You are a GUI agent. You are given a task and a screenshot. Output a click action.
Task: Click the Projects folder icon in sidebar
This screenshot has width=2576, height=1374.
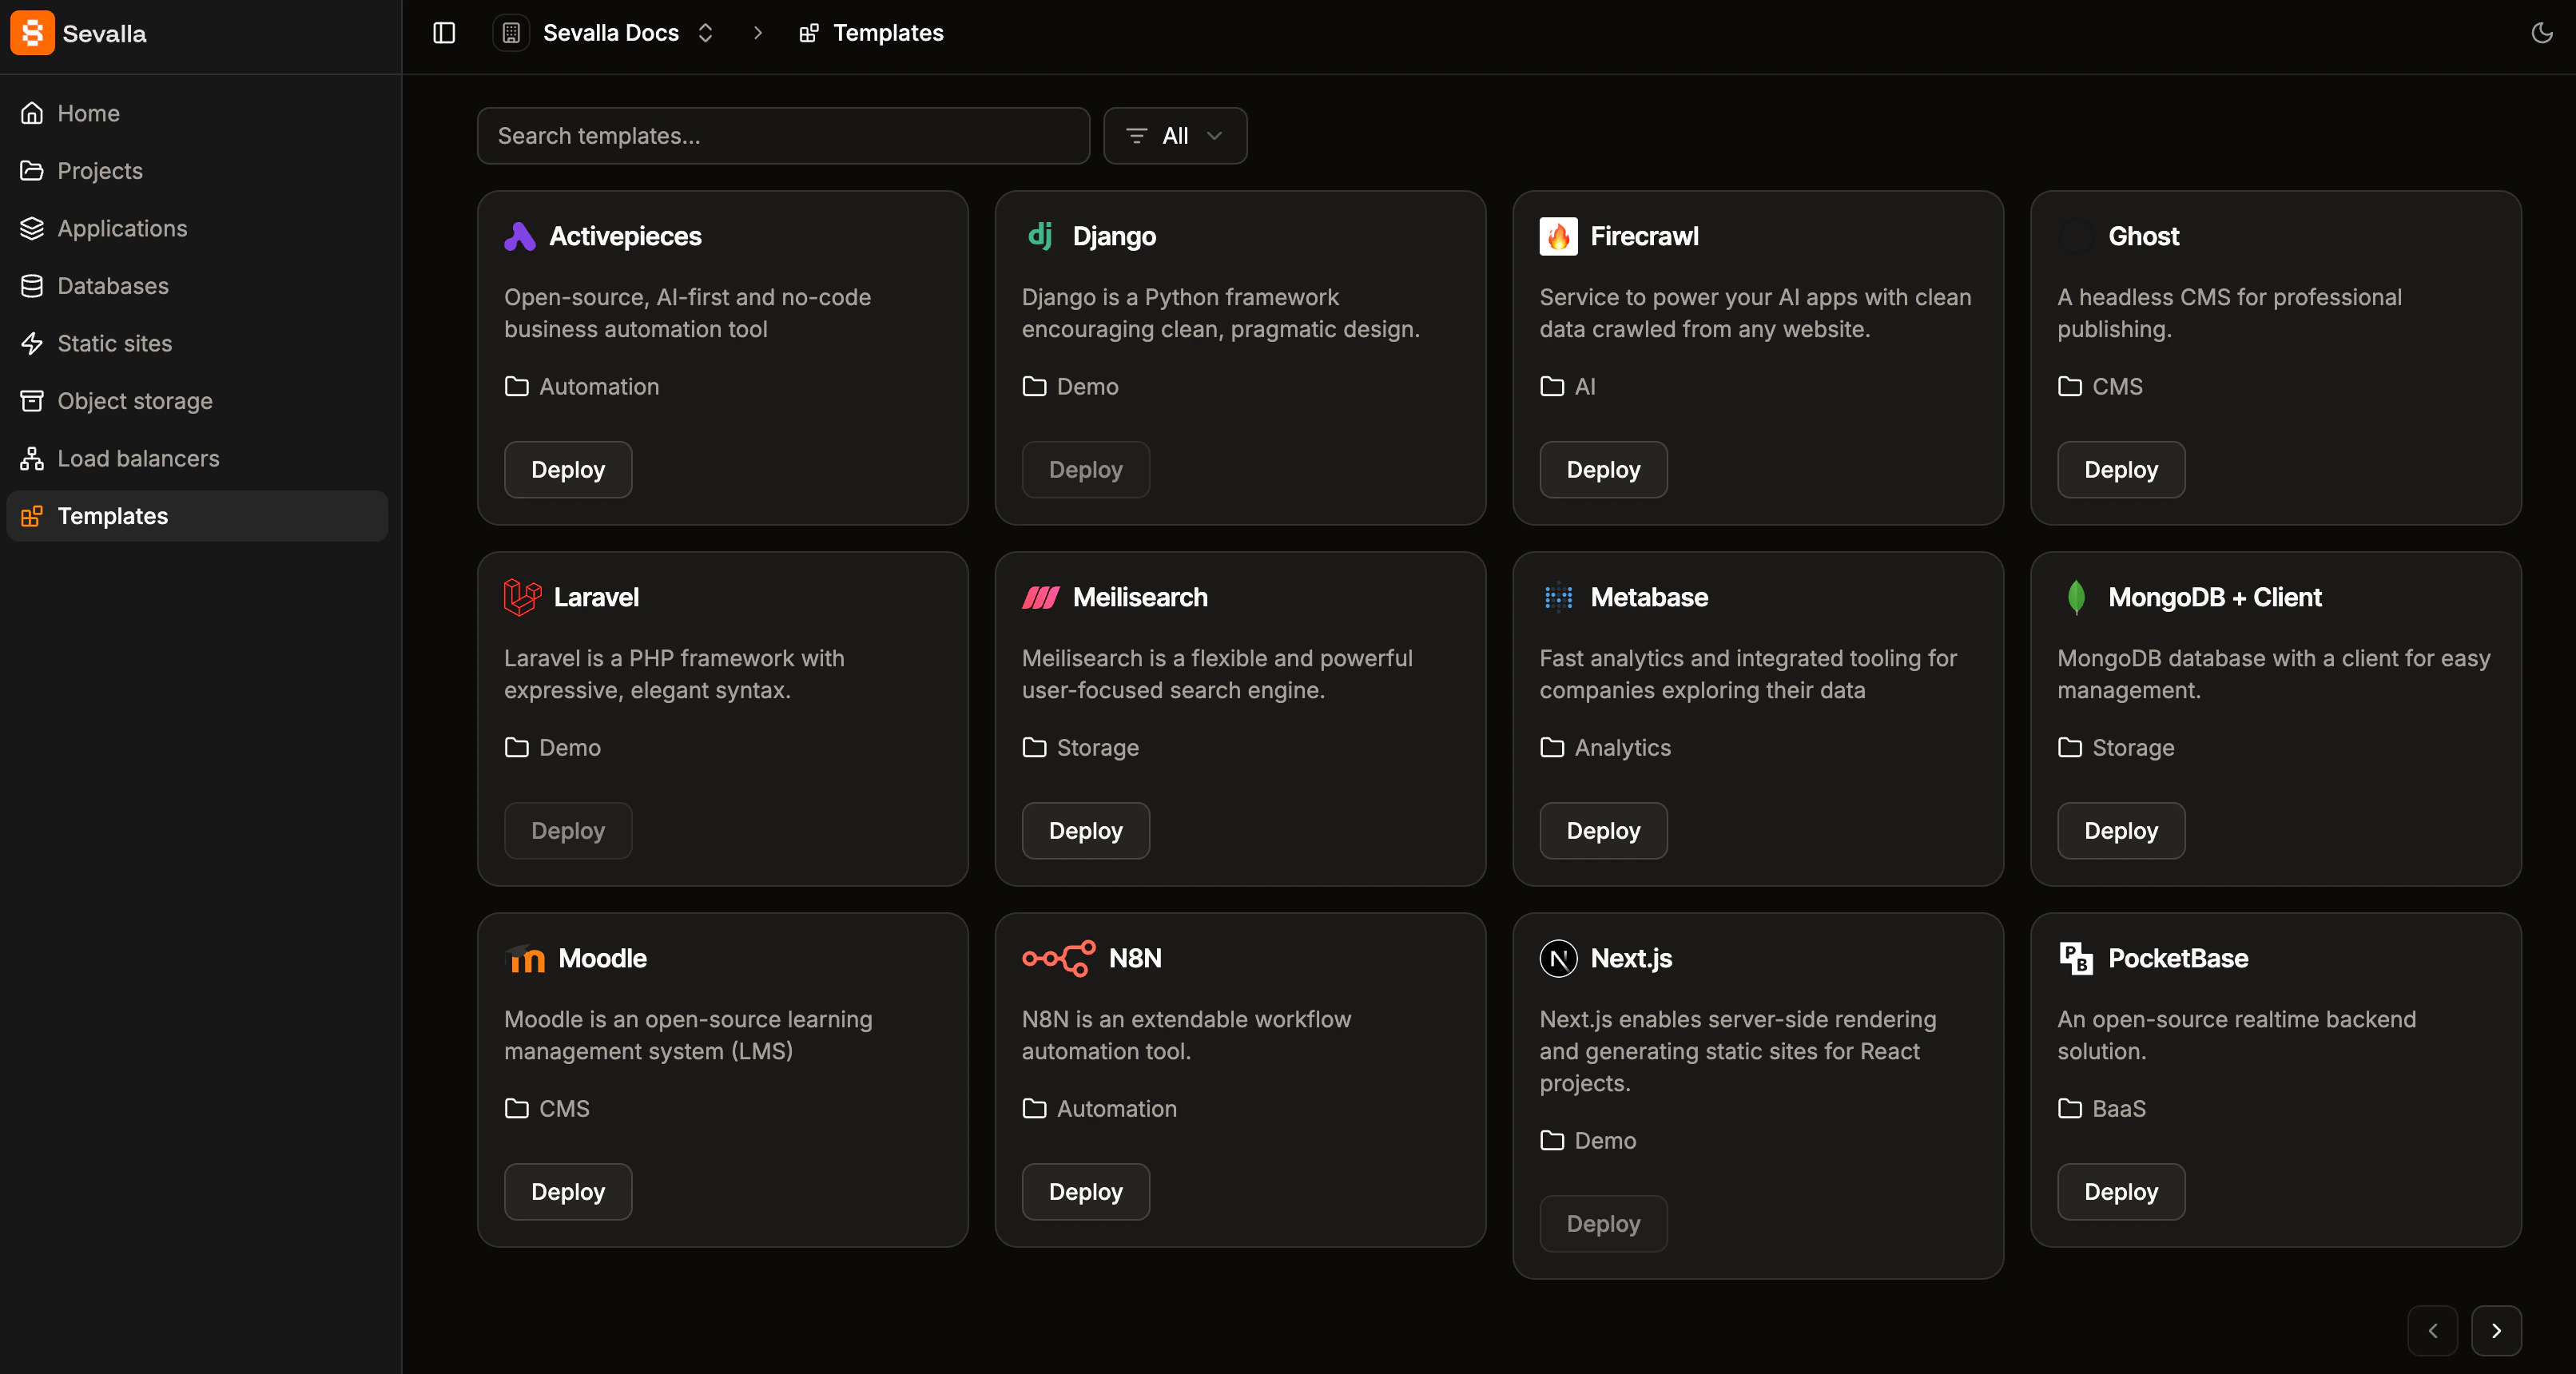pos(32,171)
